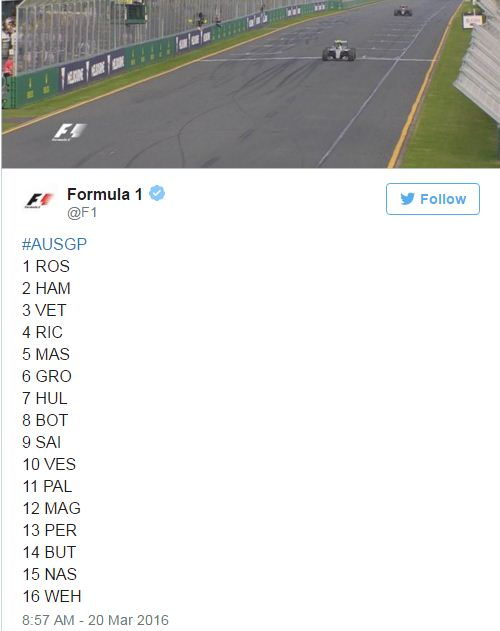Click the F1 watermark logo on the race photo

pos(69,132)
